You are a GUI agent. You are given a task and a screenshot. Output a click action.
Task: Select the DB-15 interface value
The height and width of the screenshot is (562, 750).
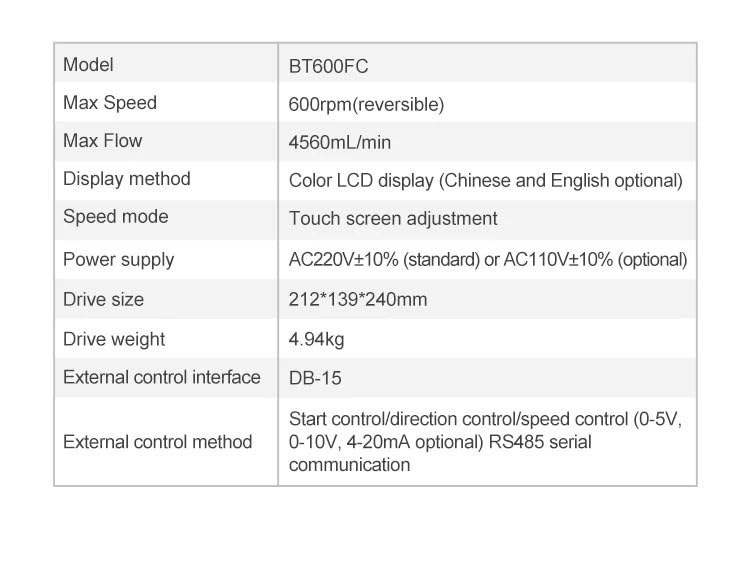click(x=315, y=378)
